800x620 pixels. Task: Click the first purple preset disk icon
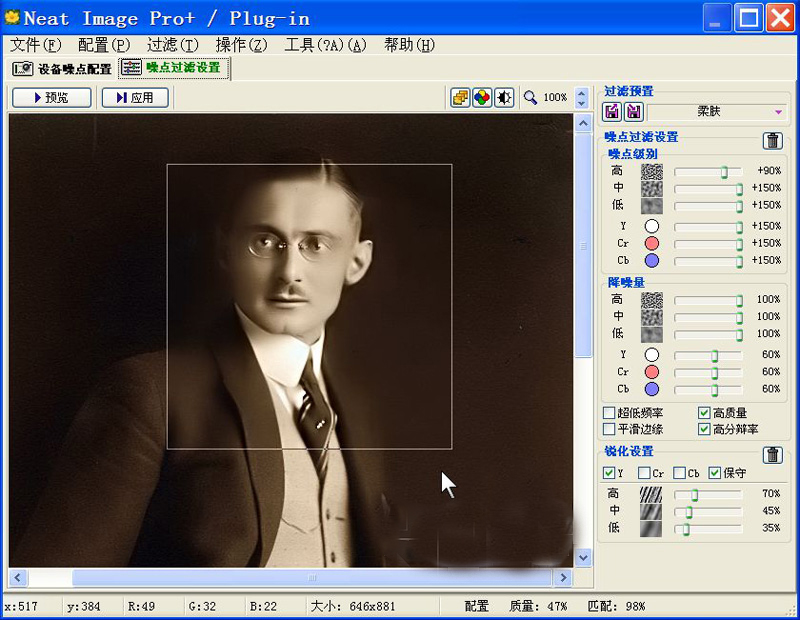613,111
